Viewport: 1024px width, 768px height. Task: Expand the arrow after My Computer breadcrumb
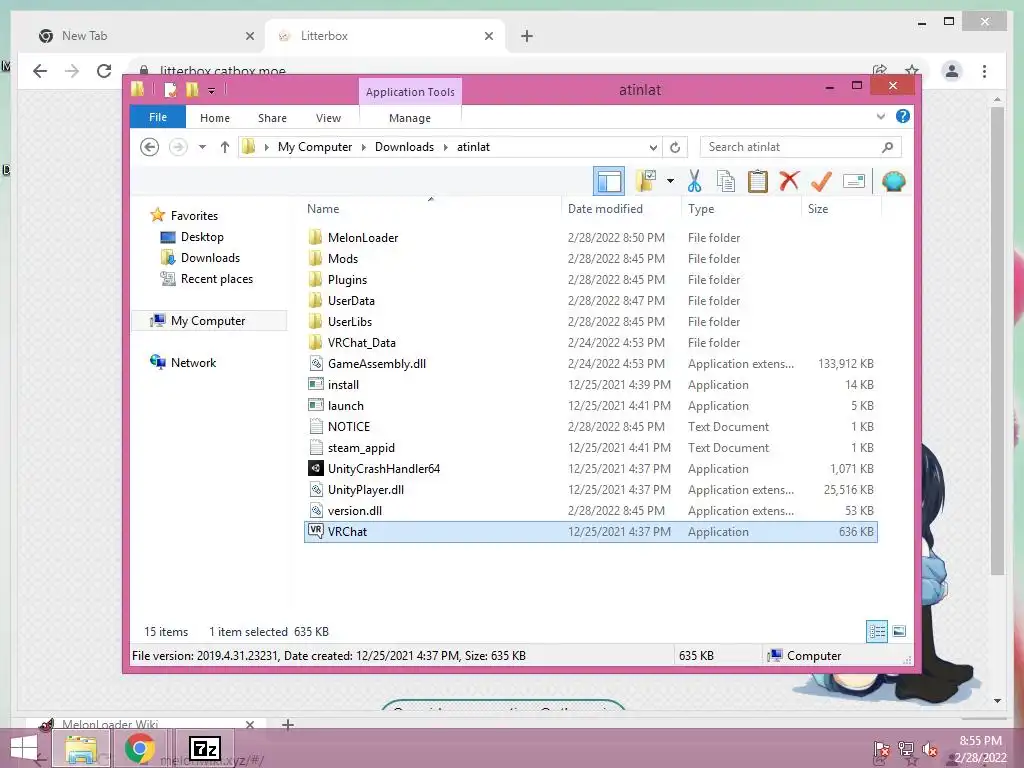(364, 147)
